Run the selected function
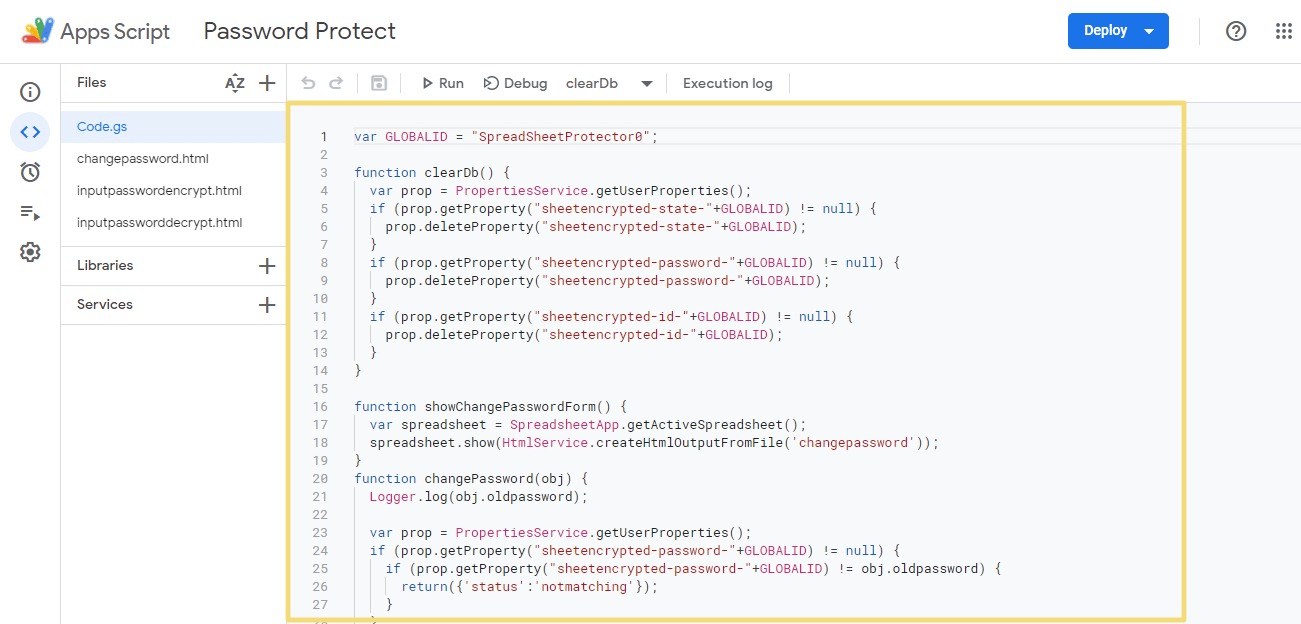This screenshot has height=624, width=1301. click(442, 83)
